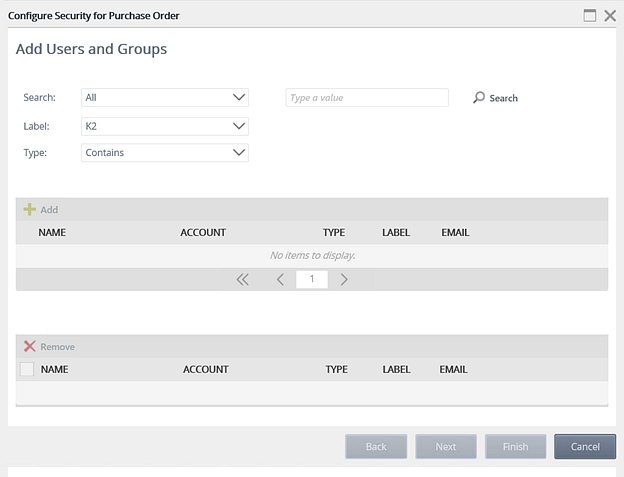Sort lower grid by EMAIL column
Screen dimensions: 624x477
tap(453, 369)
